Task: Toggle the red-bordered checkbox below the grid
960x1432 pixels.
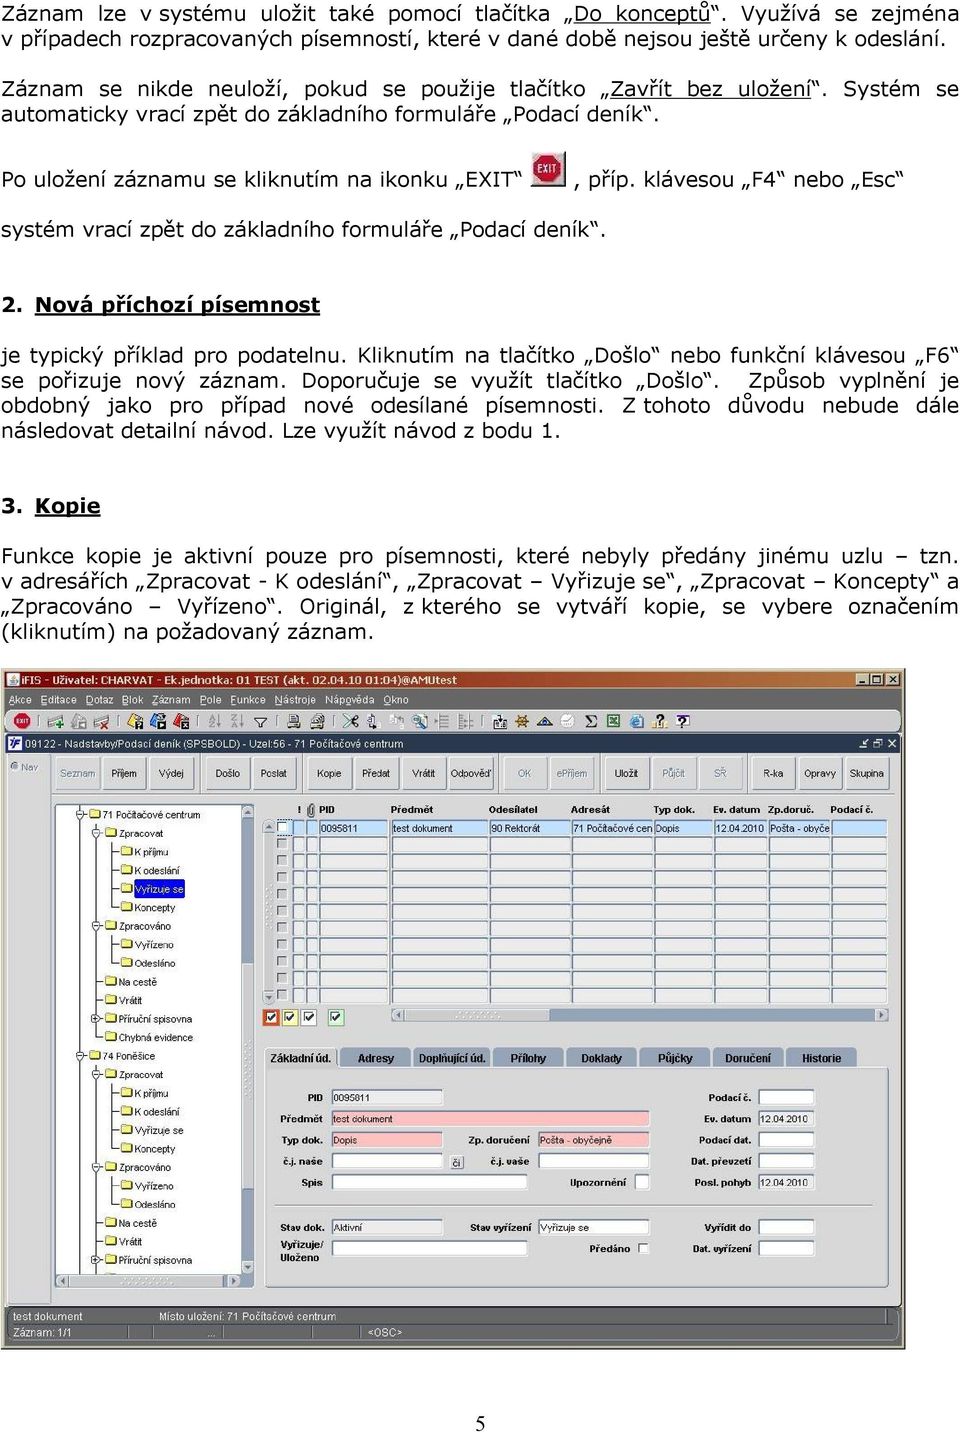Action: tap(270, 1017)
